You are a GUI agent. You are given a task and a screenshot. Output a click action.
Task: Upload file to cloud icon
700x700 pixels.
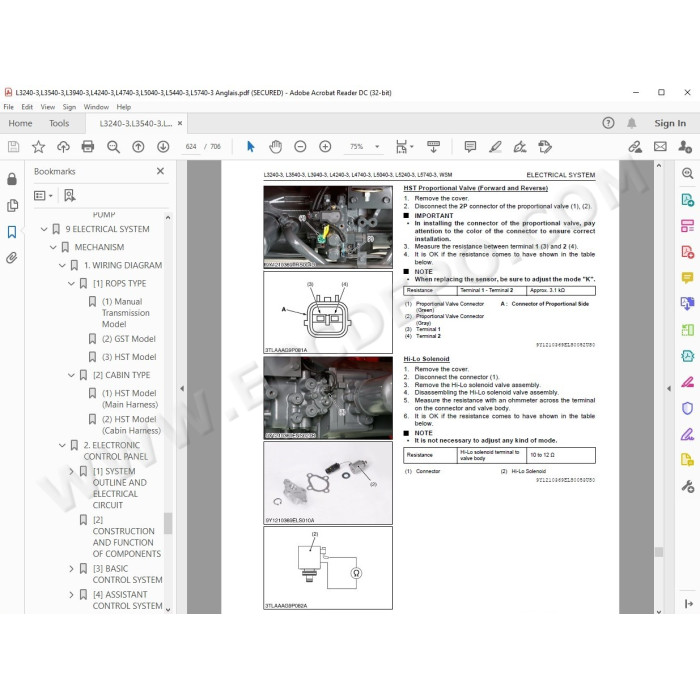click(63, 146)
